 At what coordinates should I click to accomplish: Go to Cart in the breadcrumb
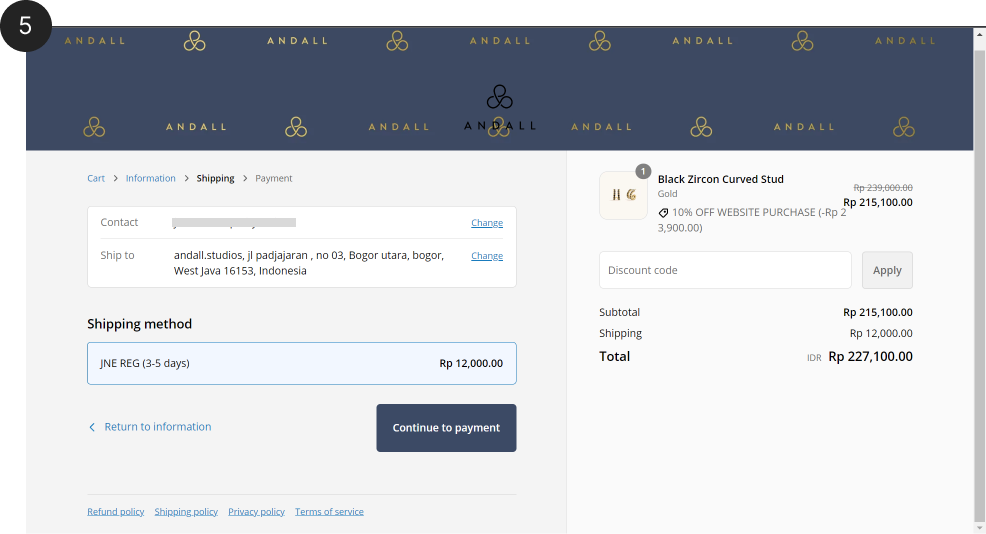(x=96, y=178)
